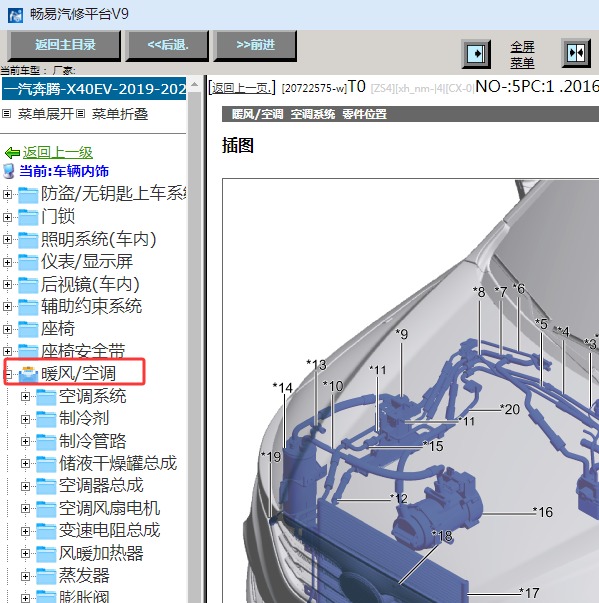Click the 照明系统(车内) folder icon

click(28, 240)
